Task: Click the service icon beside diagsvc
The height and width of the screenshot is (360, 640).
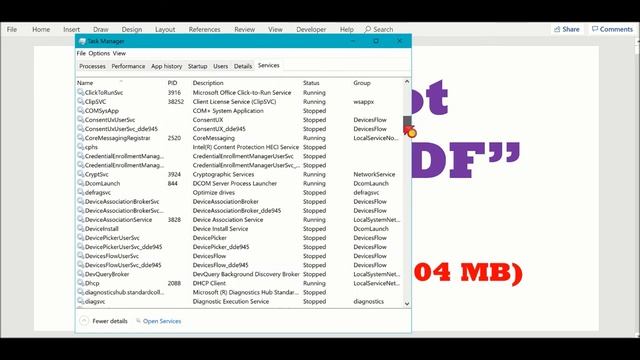Action: pyautogui.click(x=80, y=301)
